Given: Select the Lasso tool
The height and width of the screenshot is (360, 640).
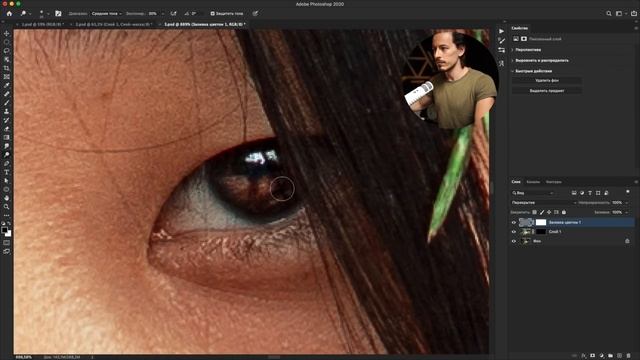Looking at the screenshot, I should (x=7, y=51).
